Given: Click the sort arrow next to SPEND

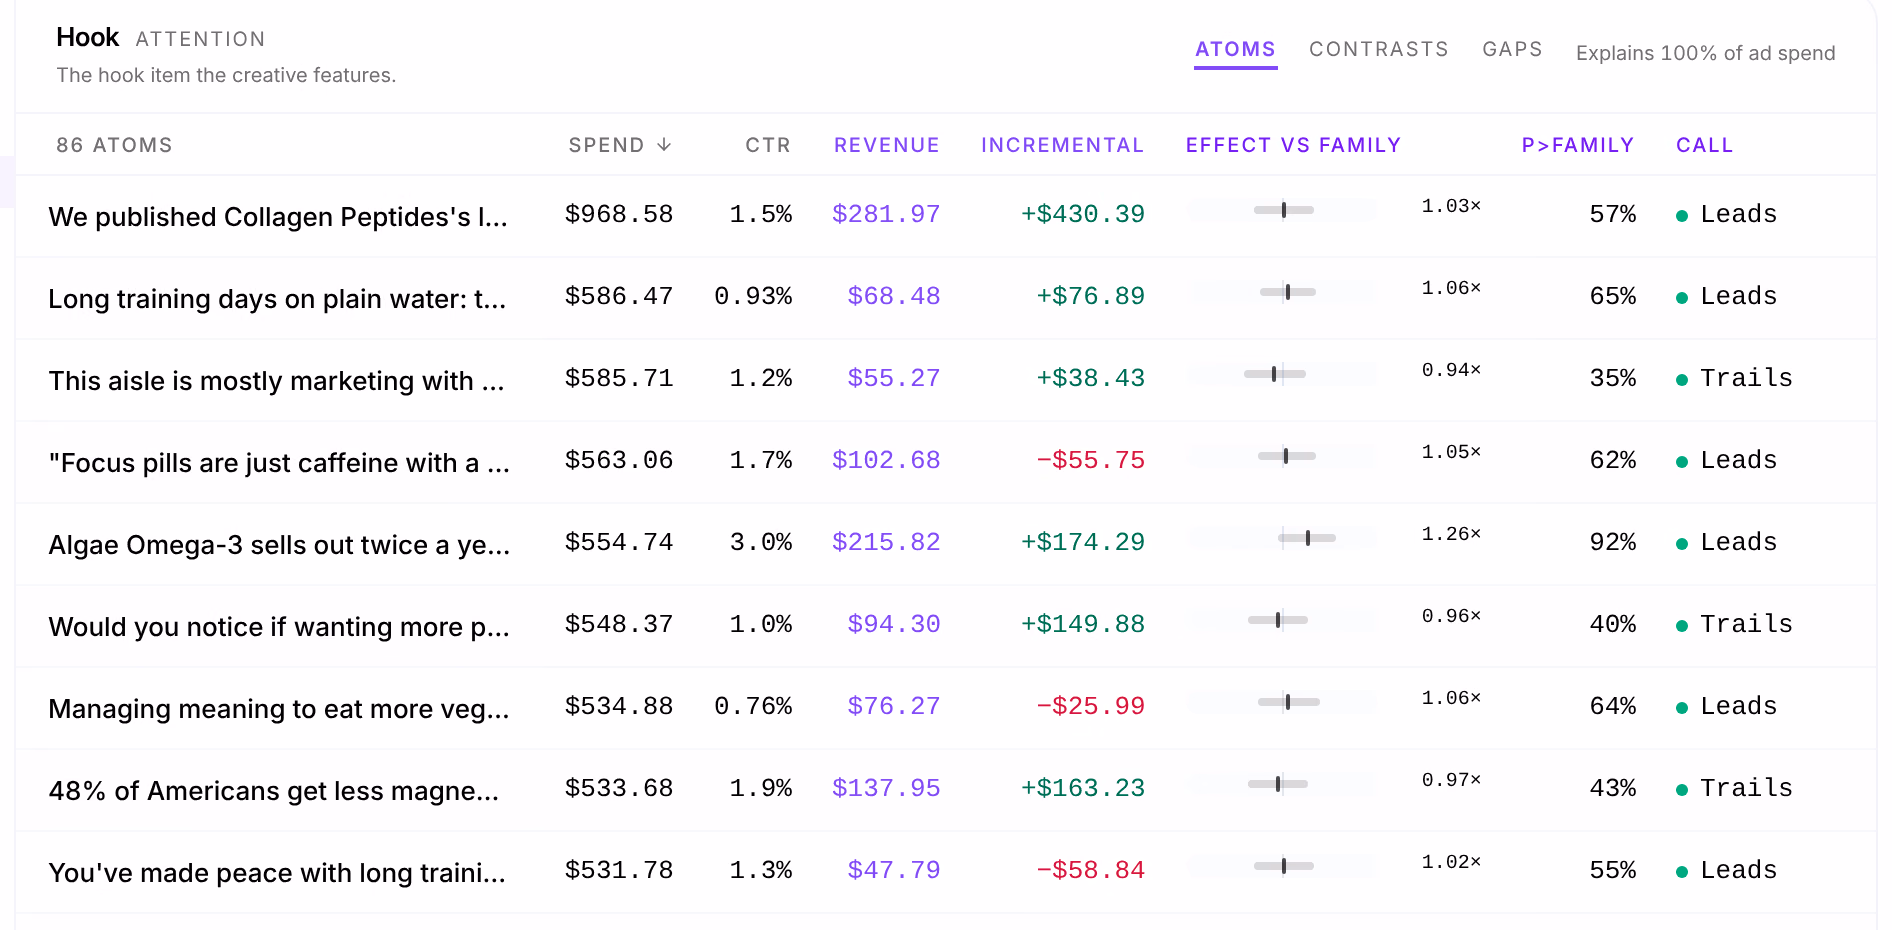Looking at the screenshot, I should pyautogui.click(x=664, y=145).
